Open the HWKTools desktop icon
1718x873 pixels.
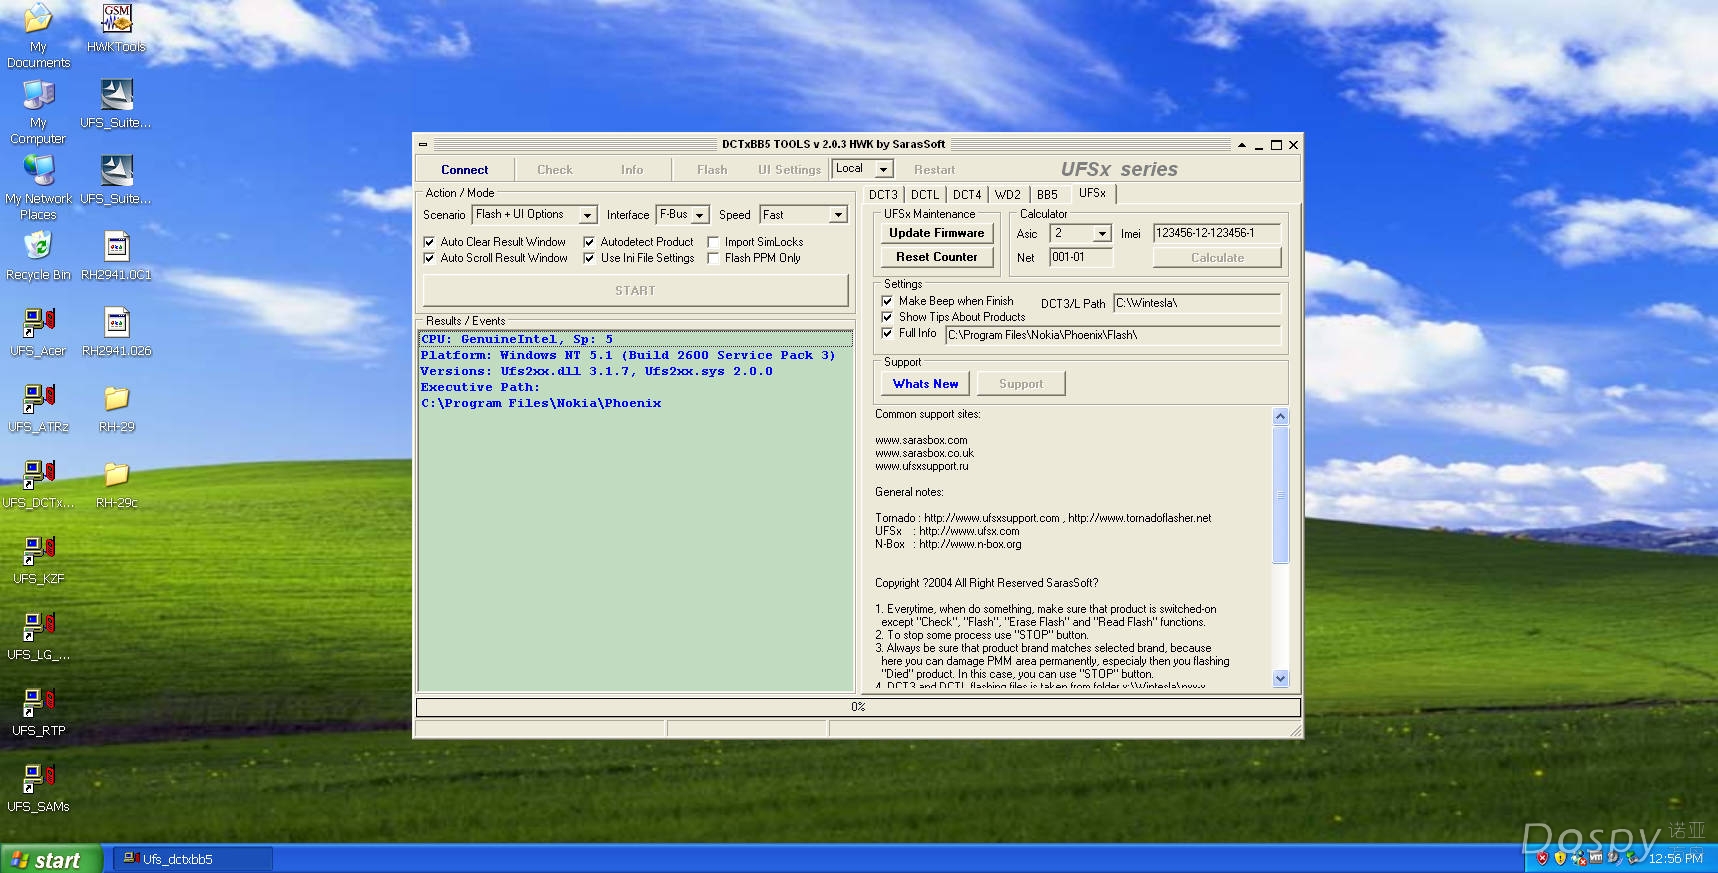coord(116,28)
